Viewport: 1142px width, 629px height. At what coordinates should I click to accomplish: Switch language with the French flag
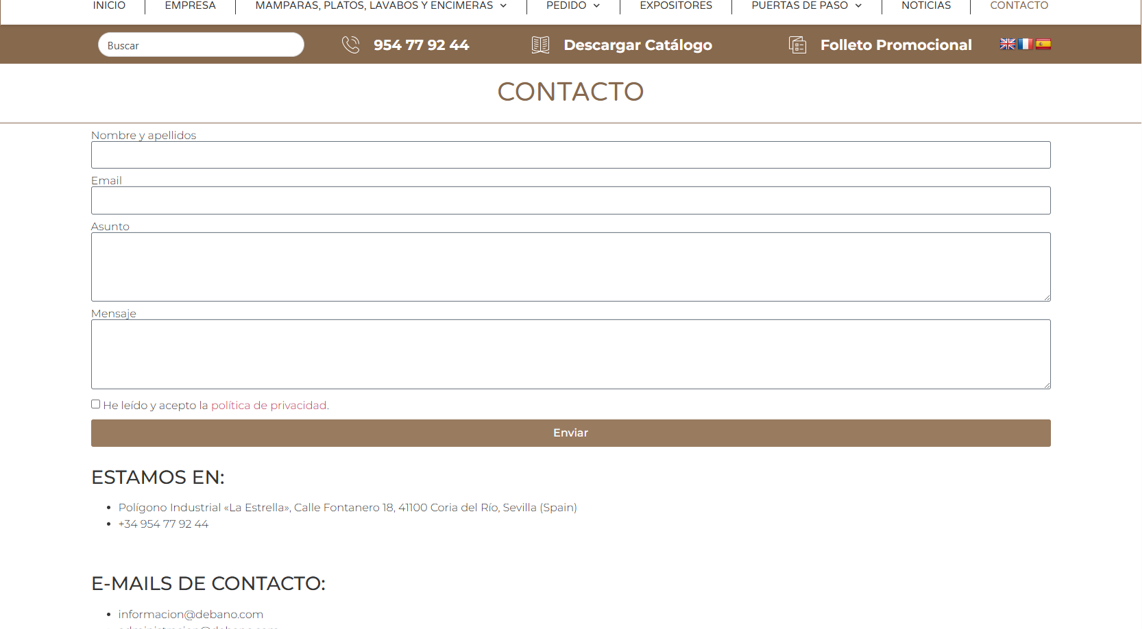(x=1025, y=44)
